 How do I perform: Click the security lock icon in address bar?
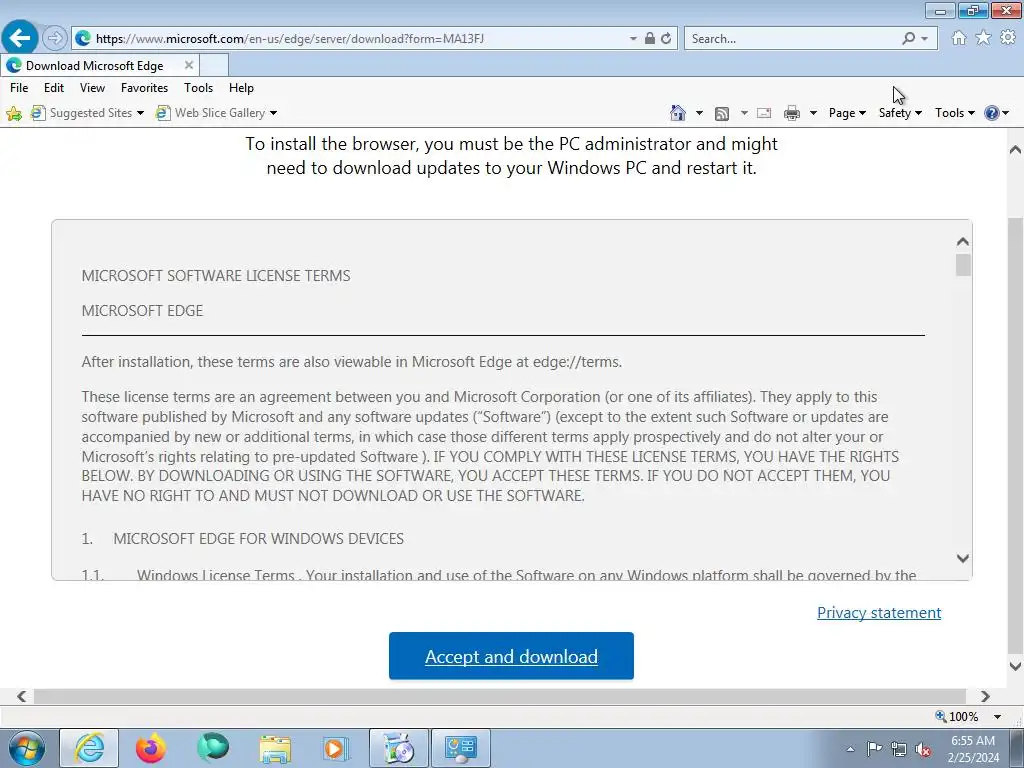(649, 39)
